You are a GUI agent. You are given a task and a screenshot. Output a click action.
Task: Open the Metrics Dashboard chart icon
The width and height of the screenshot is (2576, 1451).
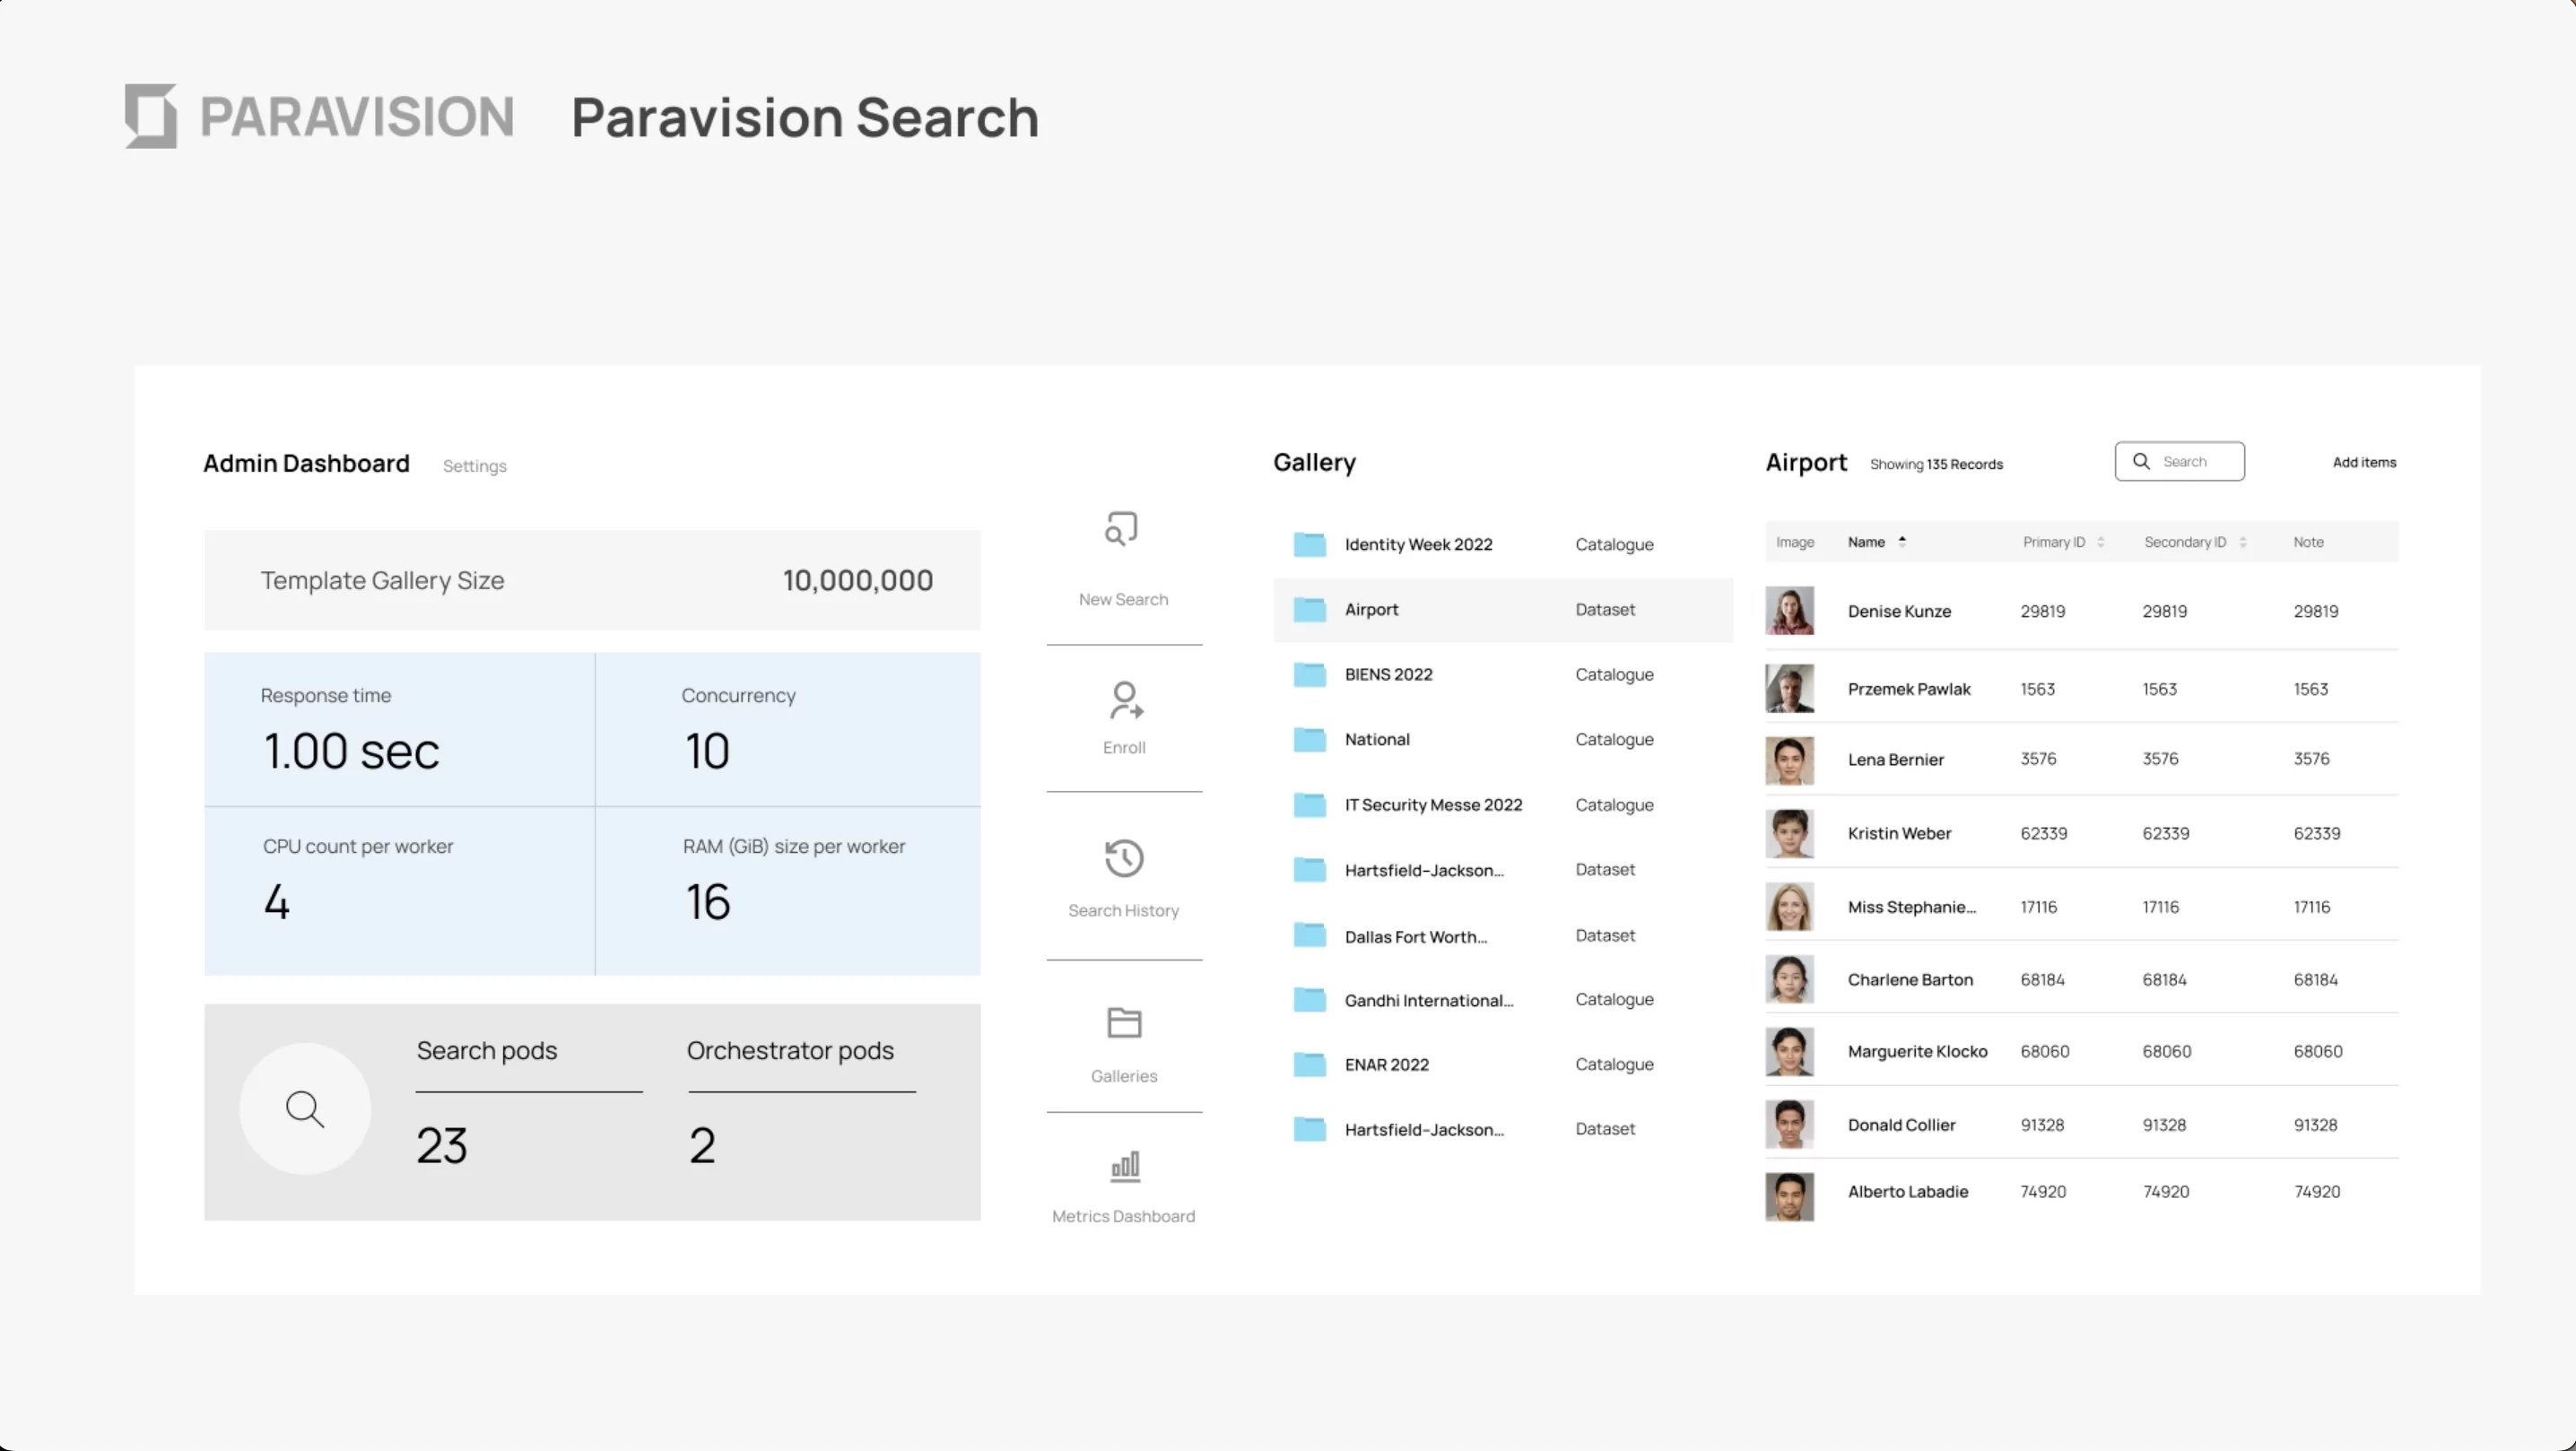(x=1123, y=1166)
